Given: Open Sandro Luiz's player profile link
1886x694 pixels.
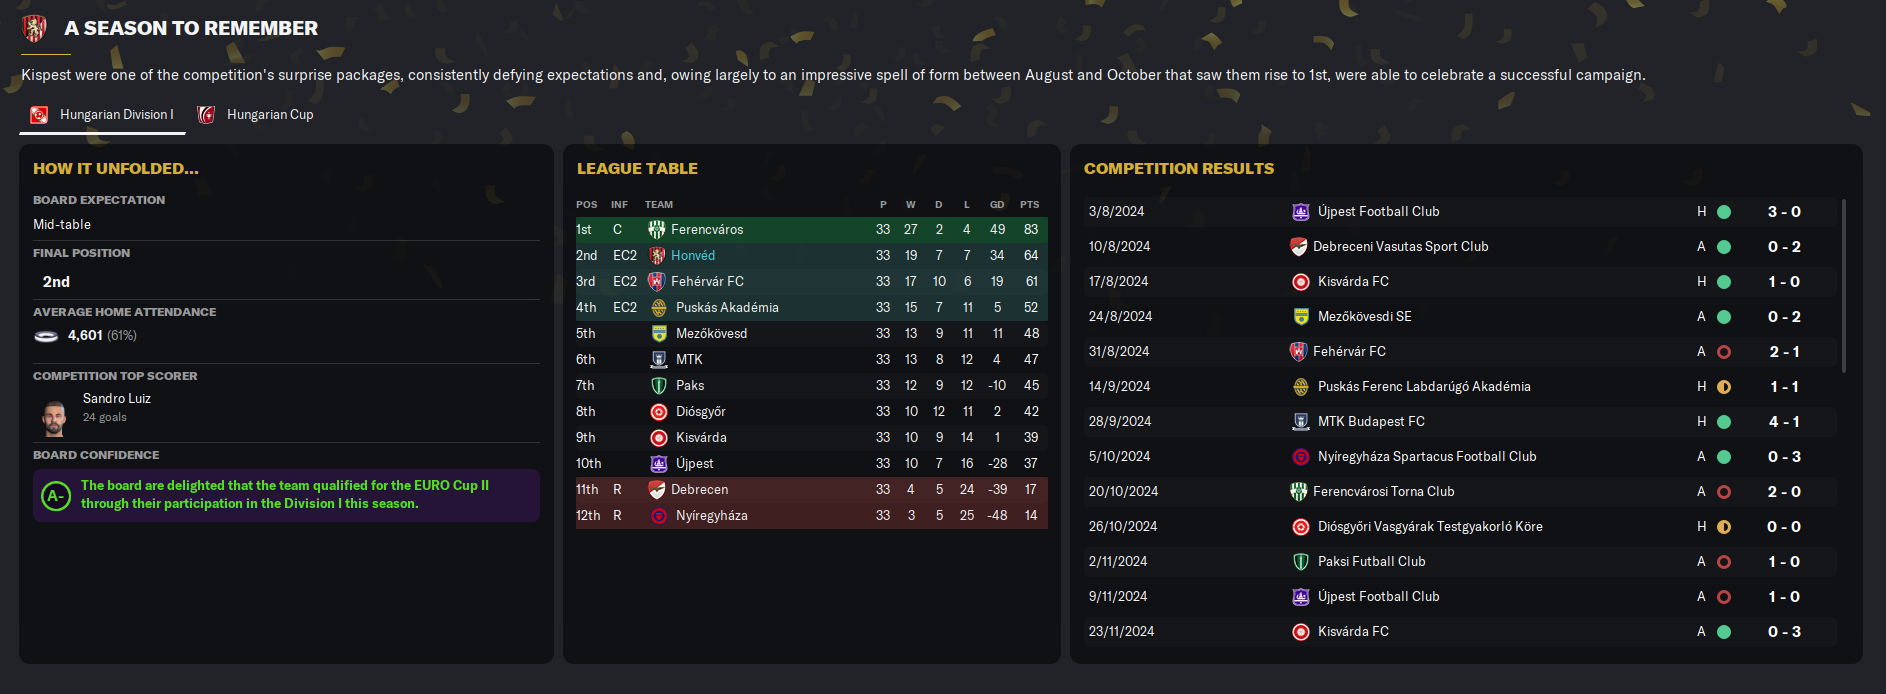Looking at the screenshot, I should point(117,398).
